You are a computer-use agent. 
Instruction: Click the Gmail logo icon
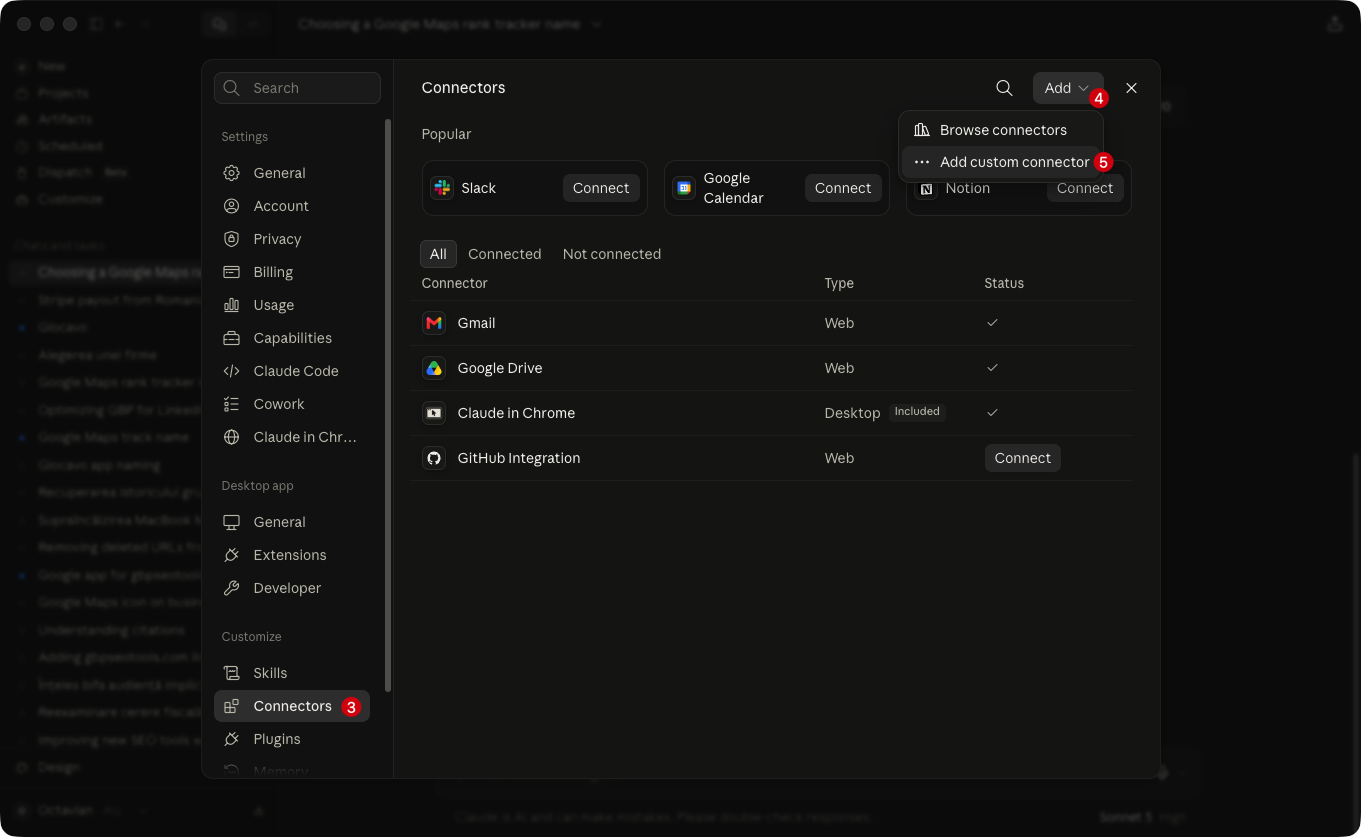point(434,323)
